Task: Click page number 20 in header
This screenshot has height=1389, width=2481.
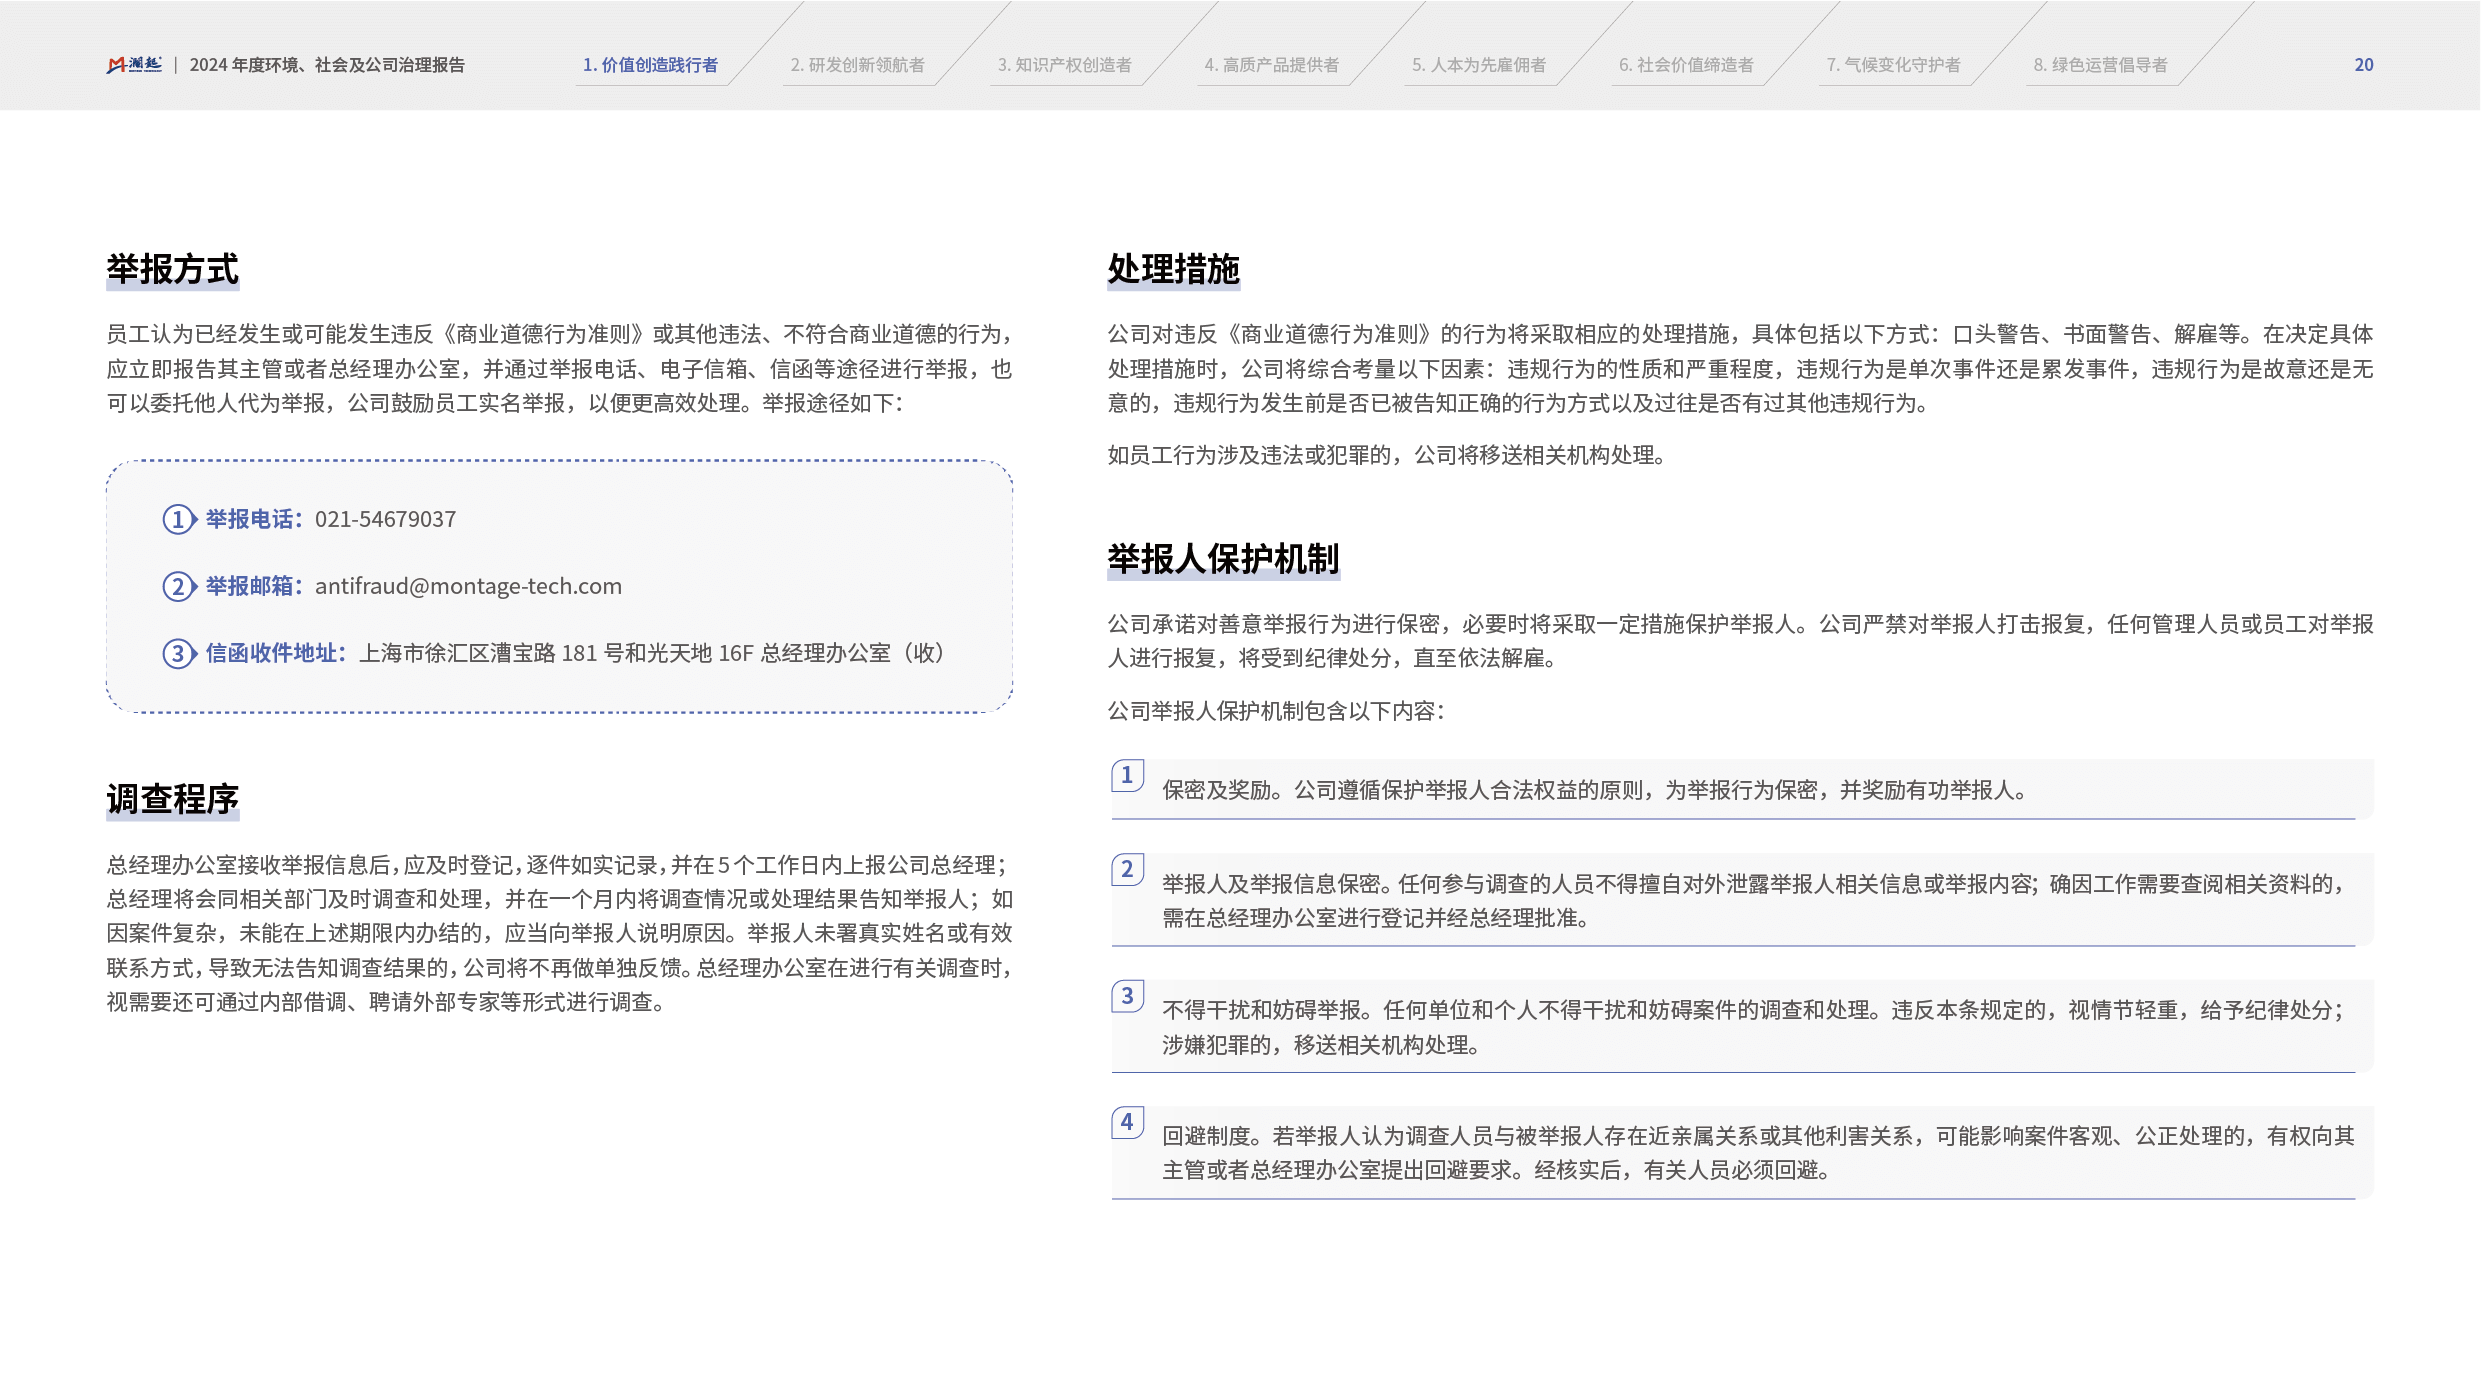Action: click(2363, 65)
